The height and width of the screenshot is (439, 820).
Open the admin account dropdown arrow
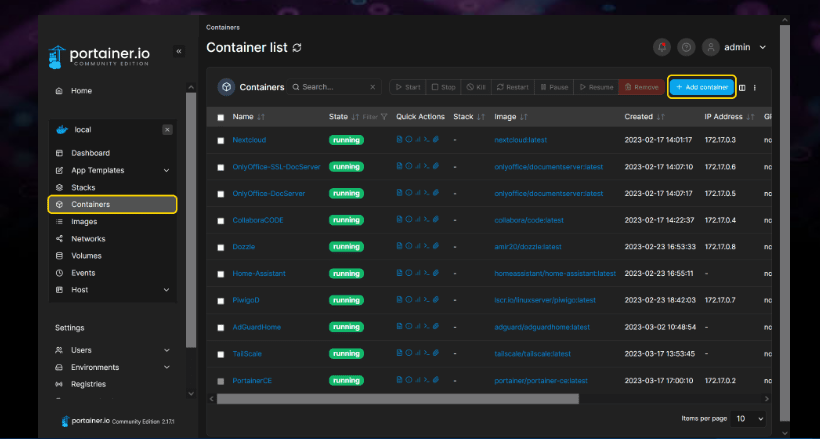pyautogui.click(x=762, y=47)
